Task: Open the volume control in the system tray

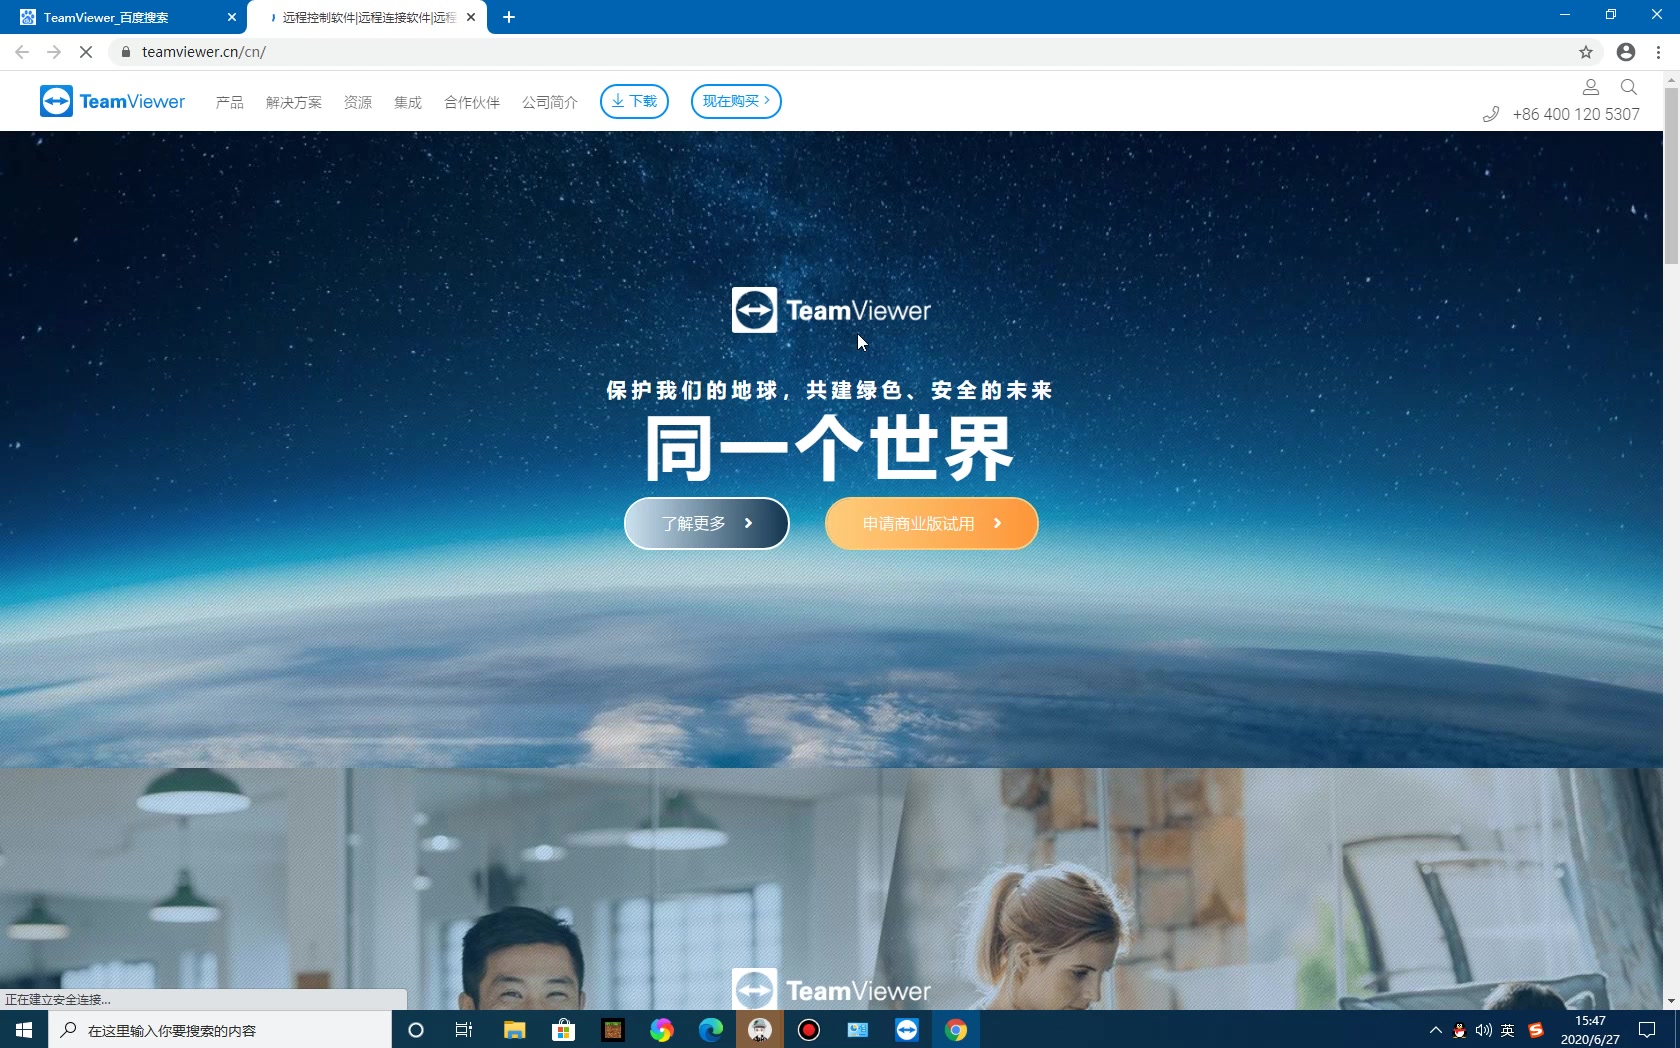Action: click(x=1483, y=1030)
